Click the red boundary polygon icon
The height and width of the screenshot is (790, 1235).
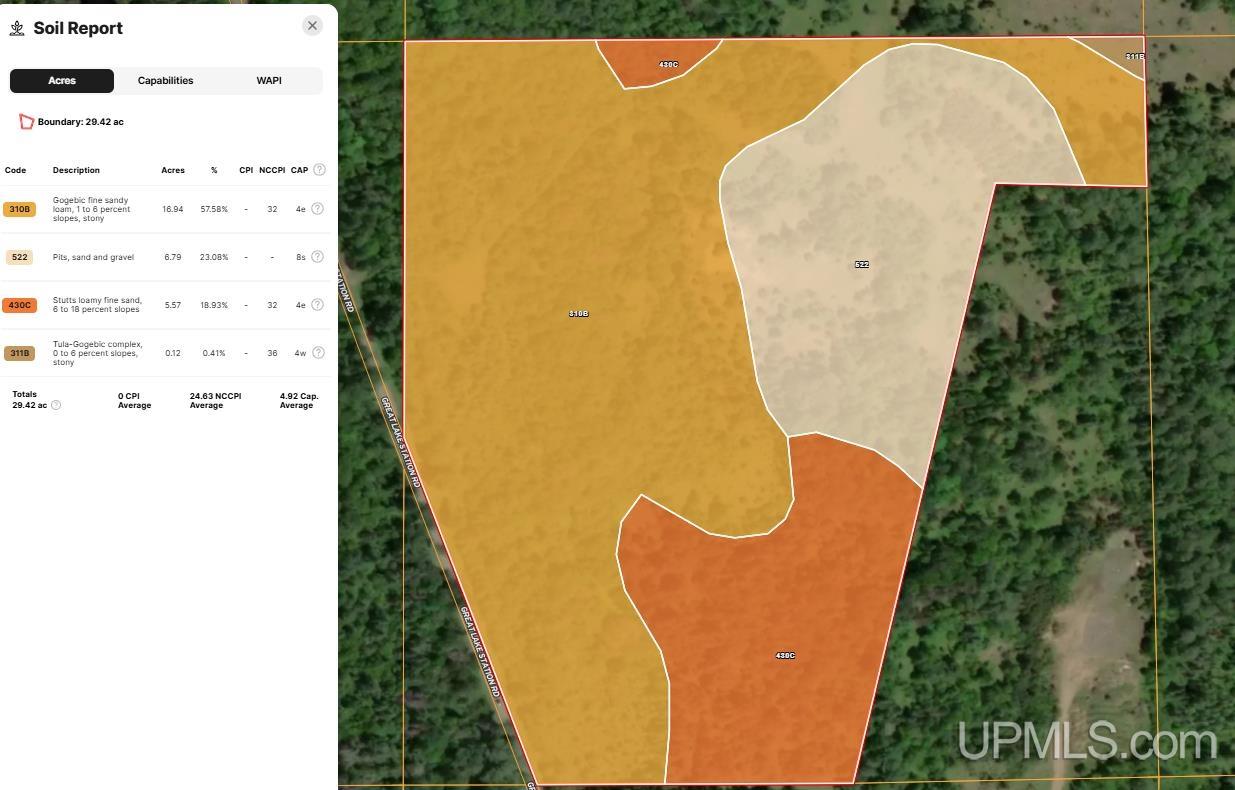click(x=26, y=122)
